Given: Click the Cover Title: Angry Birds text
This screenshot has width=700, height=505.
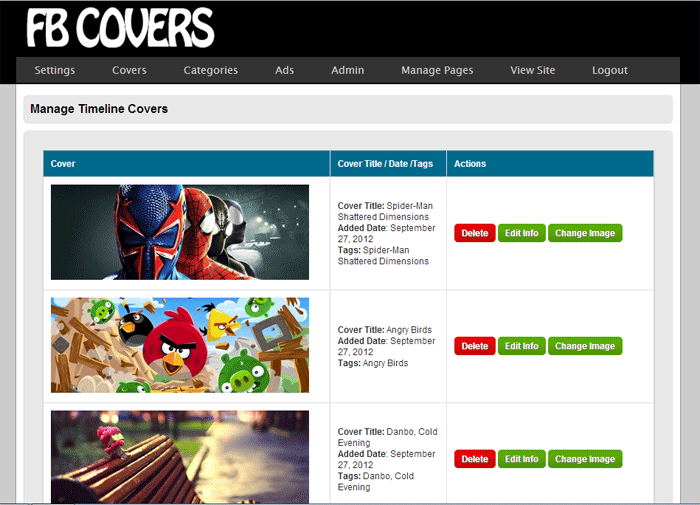Looking at the screenshot, I should 385,330.
